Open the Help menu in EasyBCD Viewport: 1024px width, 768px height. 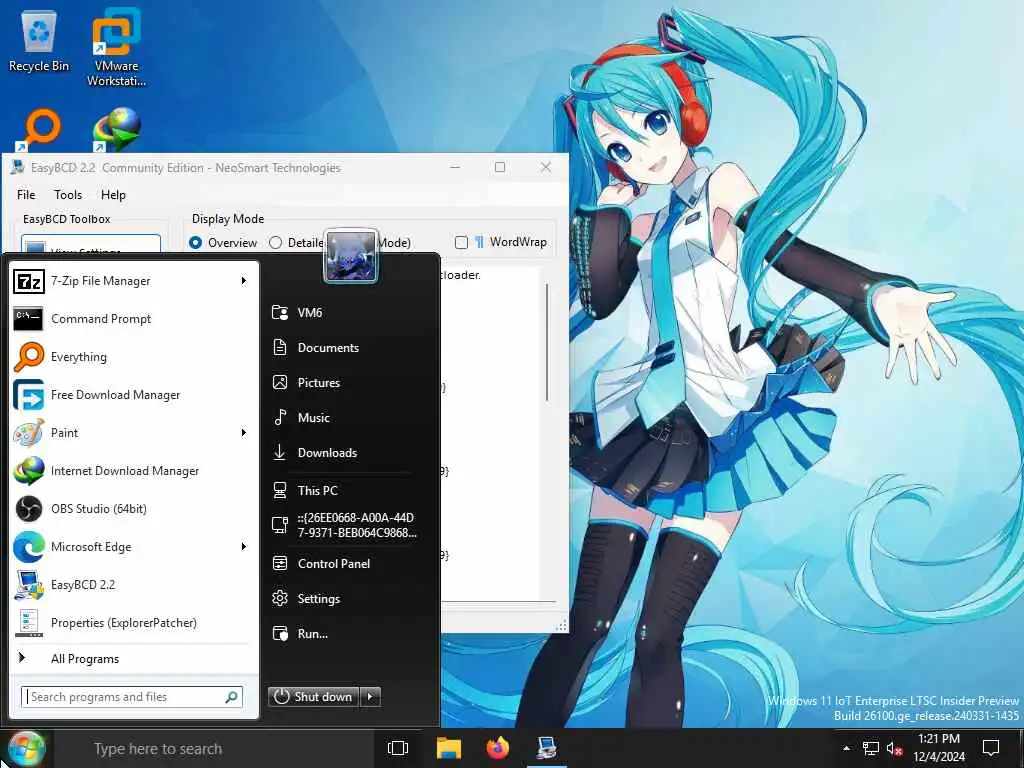tap(113, 195)
